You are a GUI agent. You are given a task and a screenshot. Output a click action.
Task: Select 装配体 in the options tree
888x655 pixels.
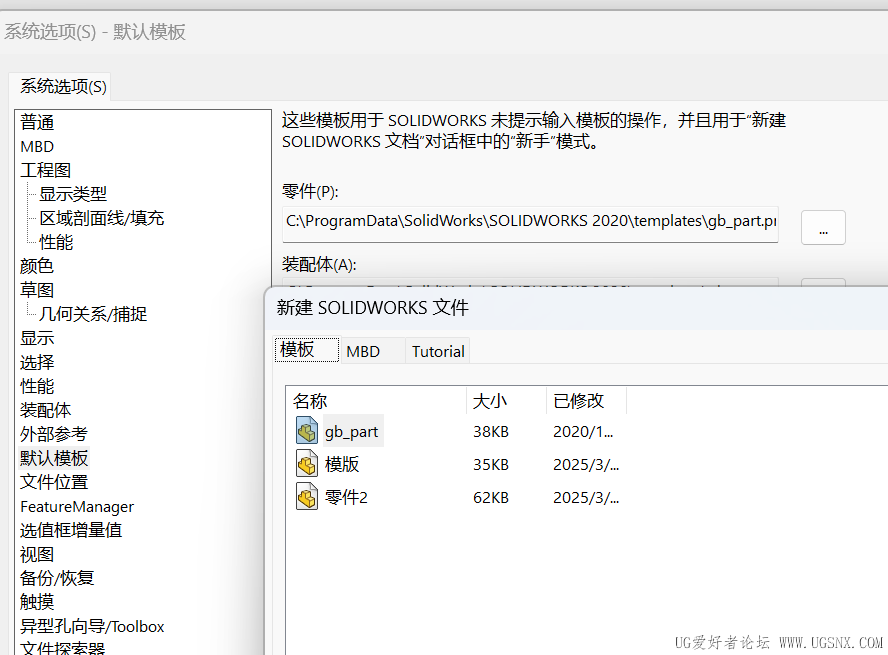(46, 410)
